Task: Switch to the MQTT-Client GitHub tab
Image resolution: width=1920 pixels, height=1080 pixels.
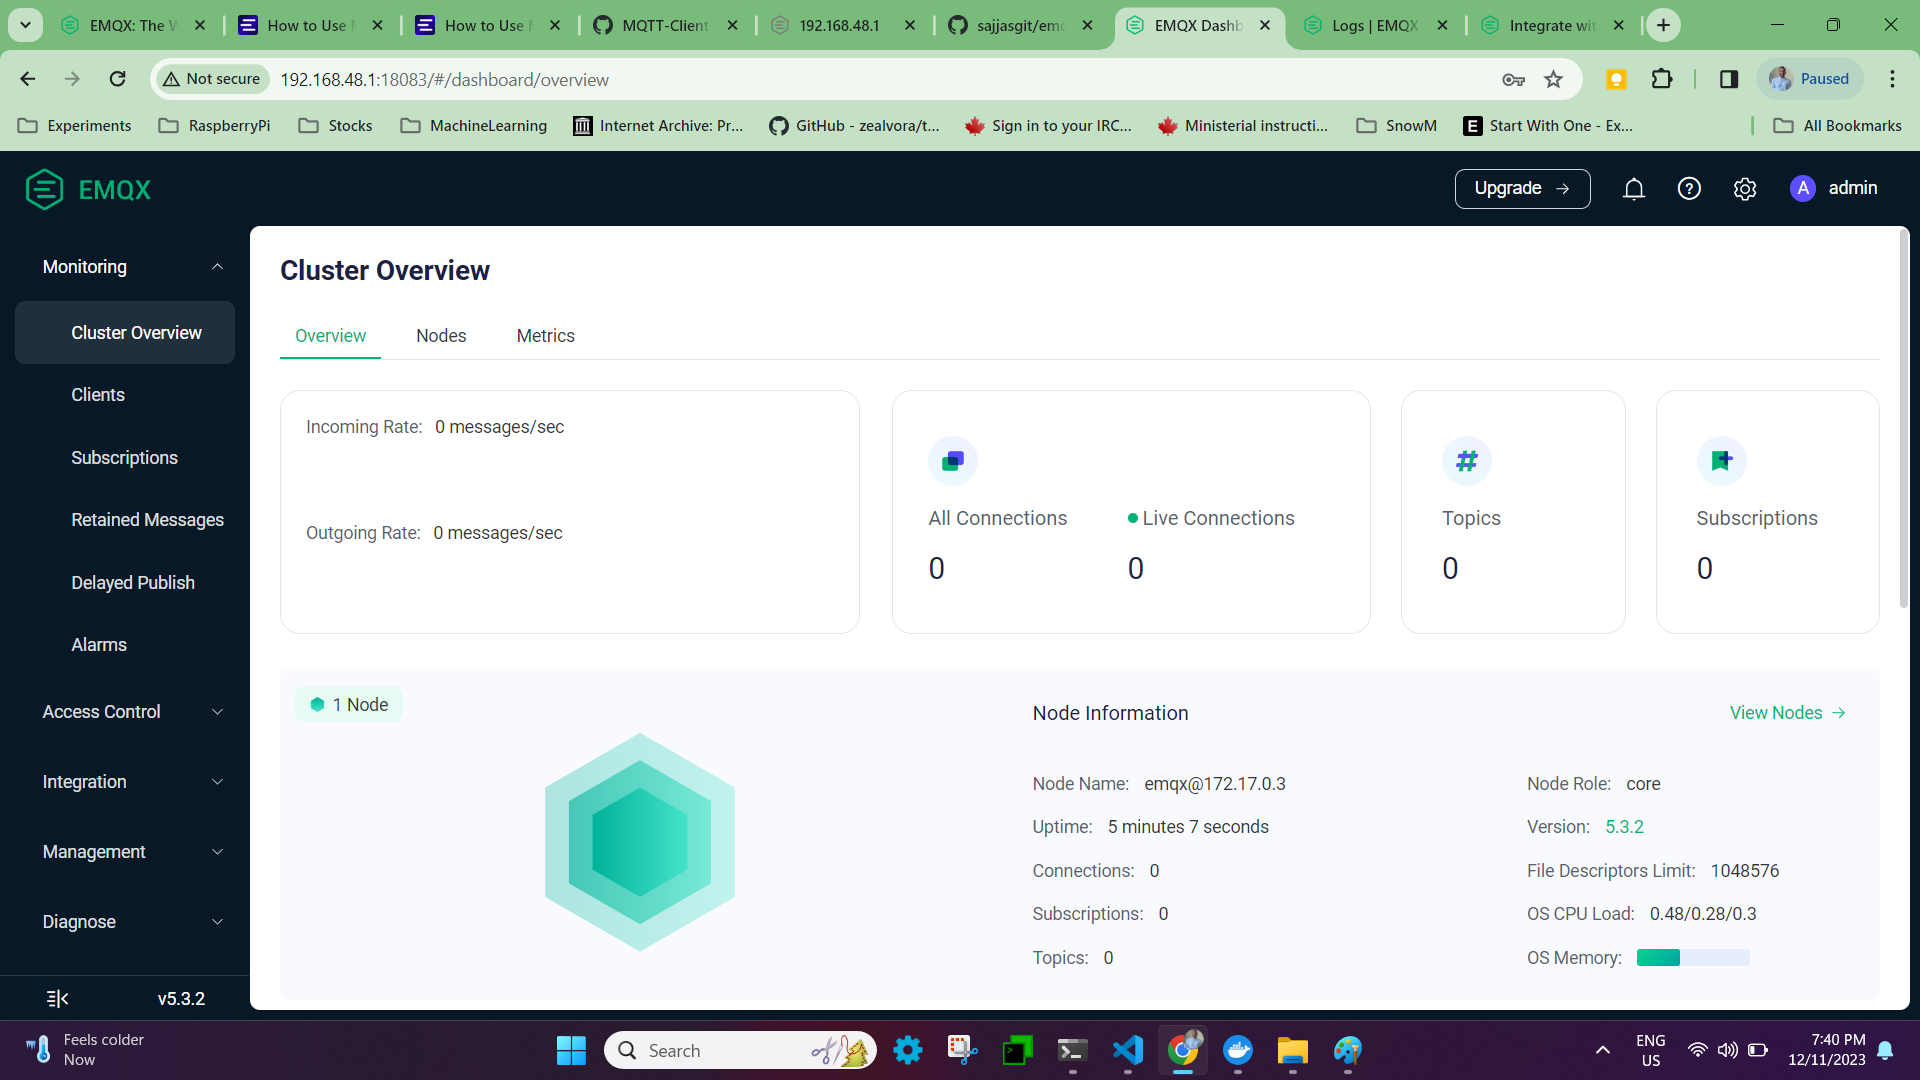Action: tap(665, 25)
